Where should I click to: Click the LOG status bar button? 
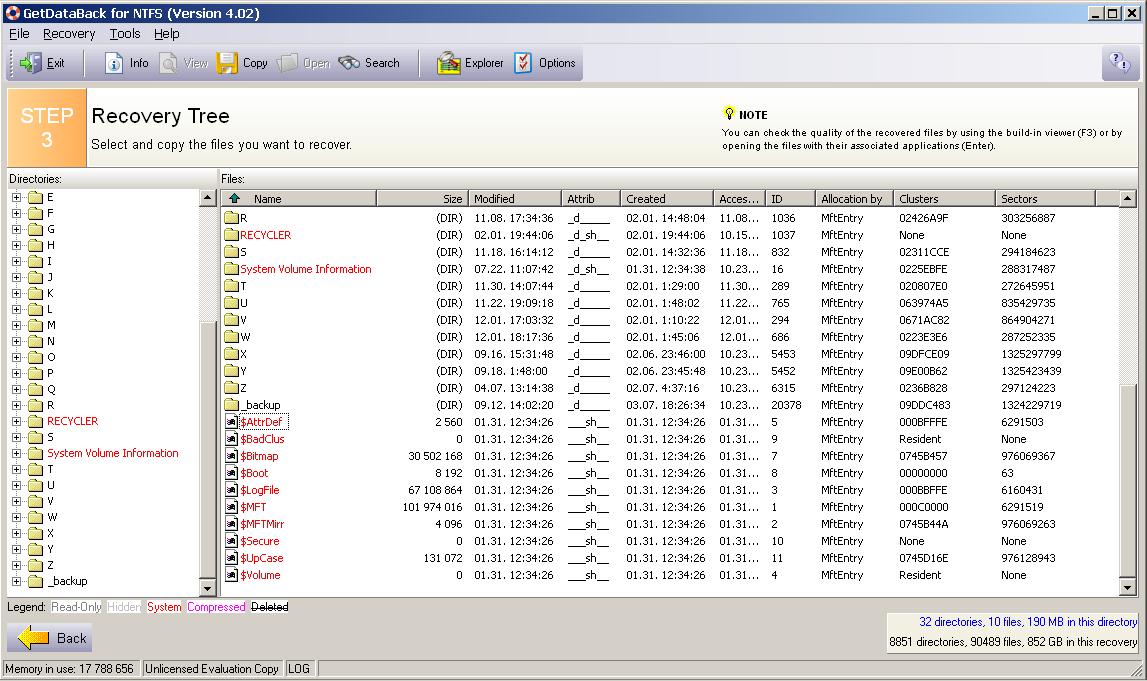point(298,669)
